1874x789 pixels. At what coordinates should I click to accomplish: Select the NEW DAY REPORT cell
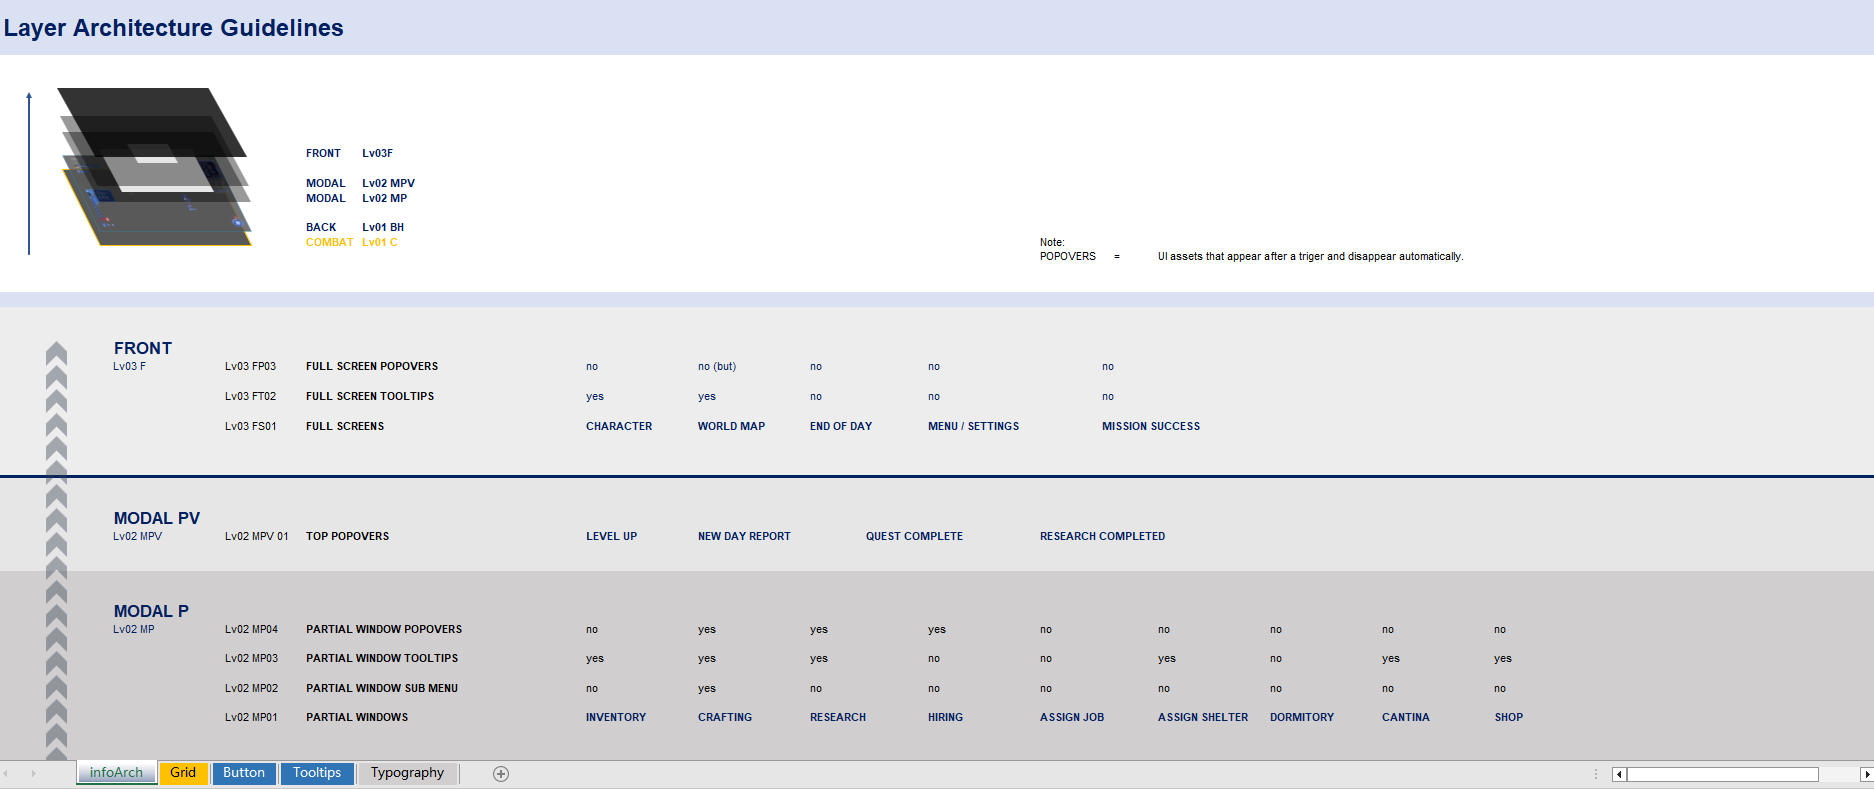(x=744, y=537)
